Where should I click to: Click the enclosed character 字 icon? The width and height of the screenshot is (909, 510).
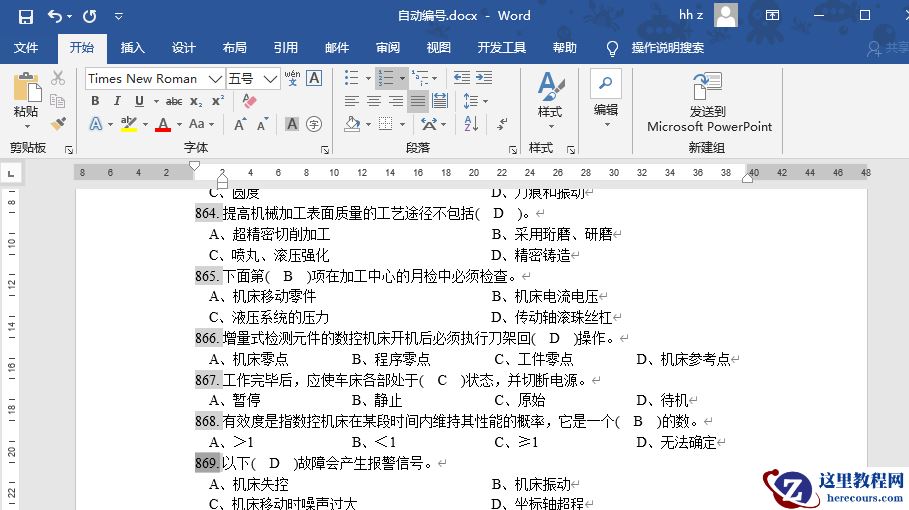(314, 124)
